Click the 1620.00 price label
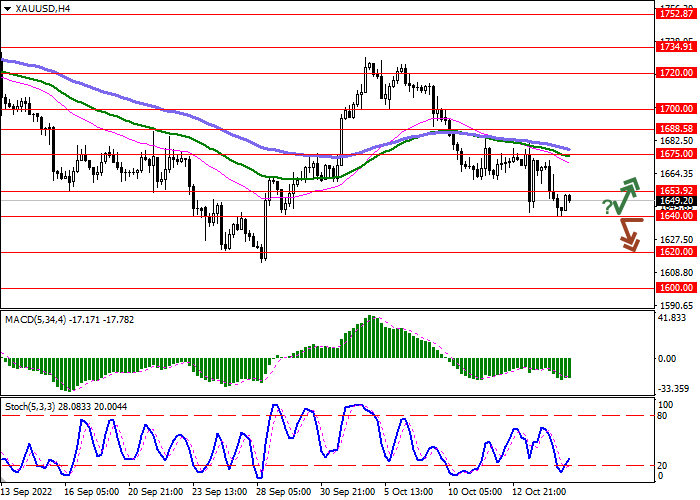The height and width of the screenshot is (500, 700). (676, 252)
